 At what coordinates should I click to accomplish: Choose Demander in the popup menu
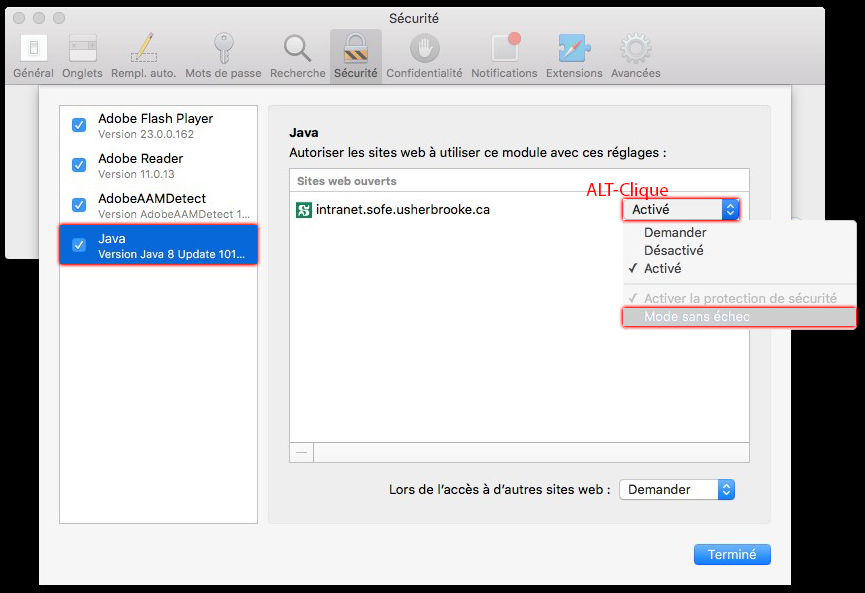[675, 232]
